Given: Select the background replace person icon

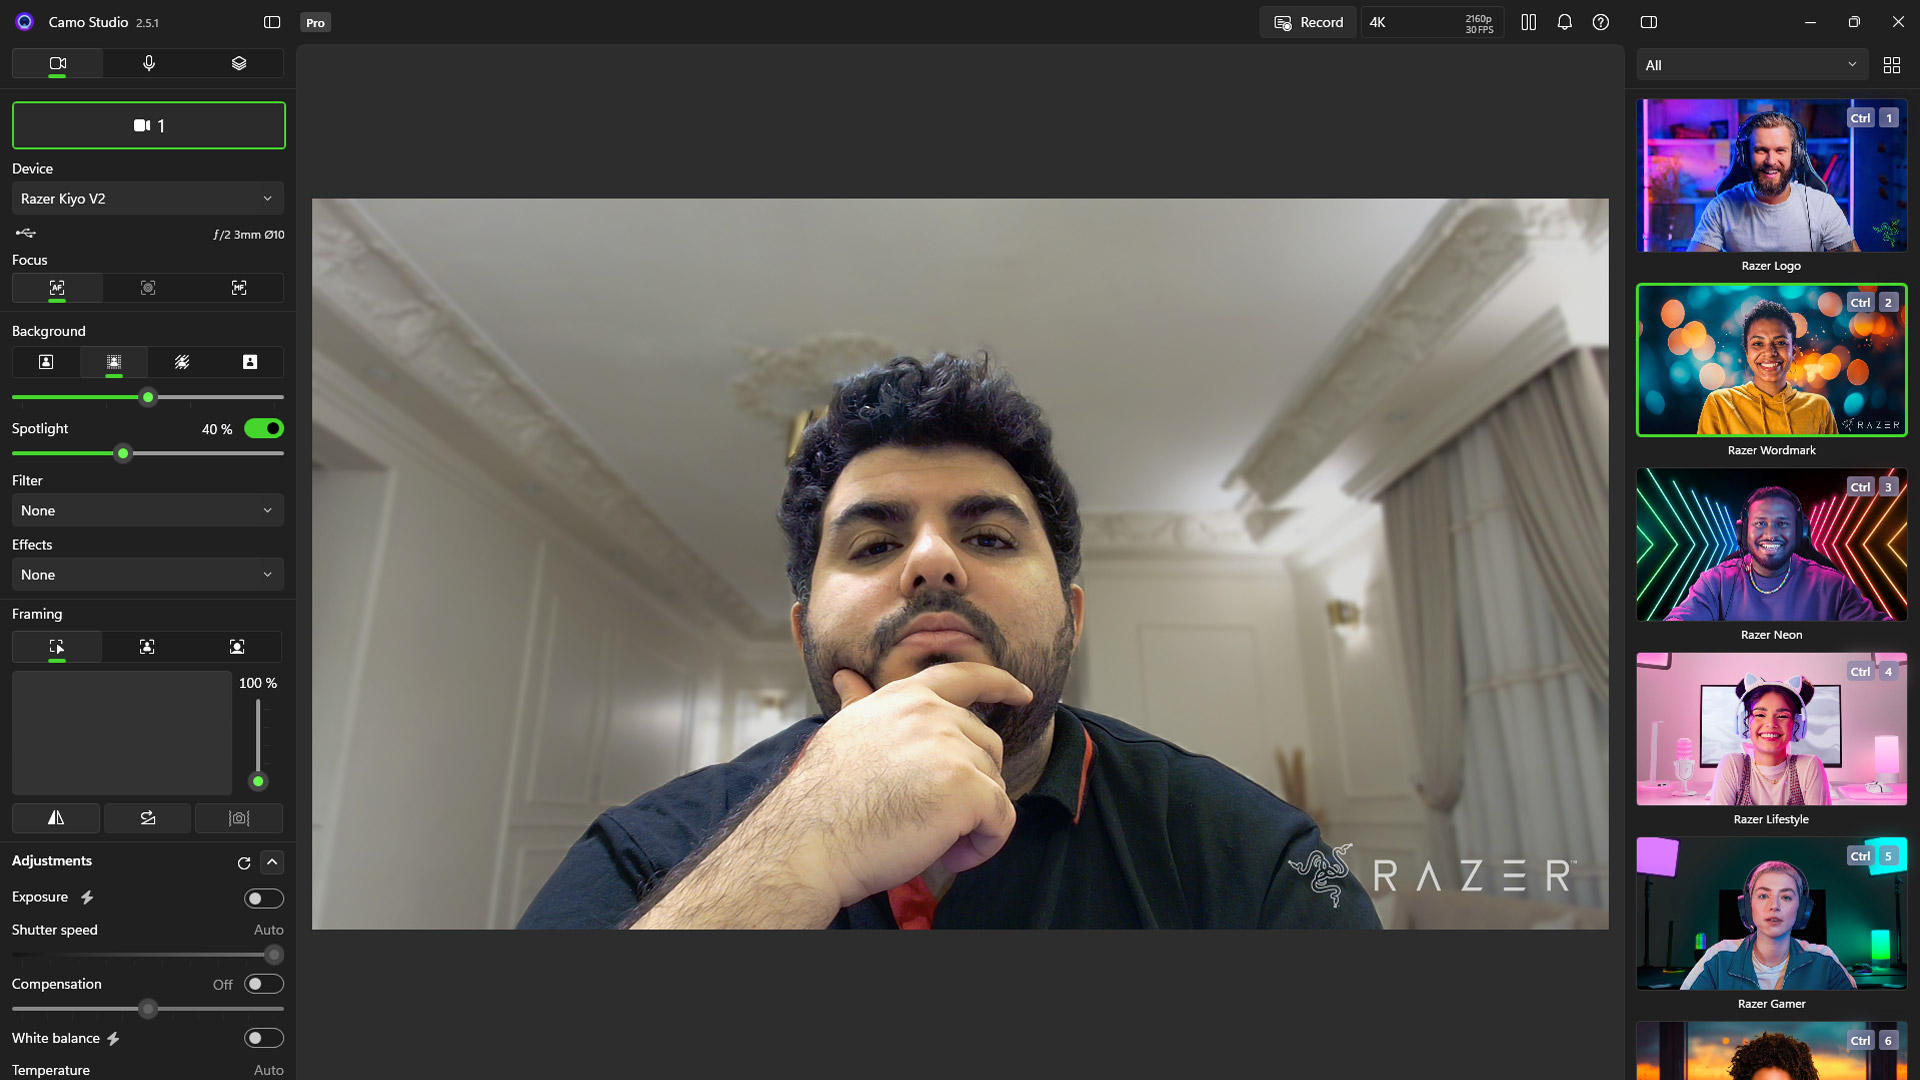Looking at the screenshot, I should pos(250,362).
